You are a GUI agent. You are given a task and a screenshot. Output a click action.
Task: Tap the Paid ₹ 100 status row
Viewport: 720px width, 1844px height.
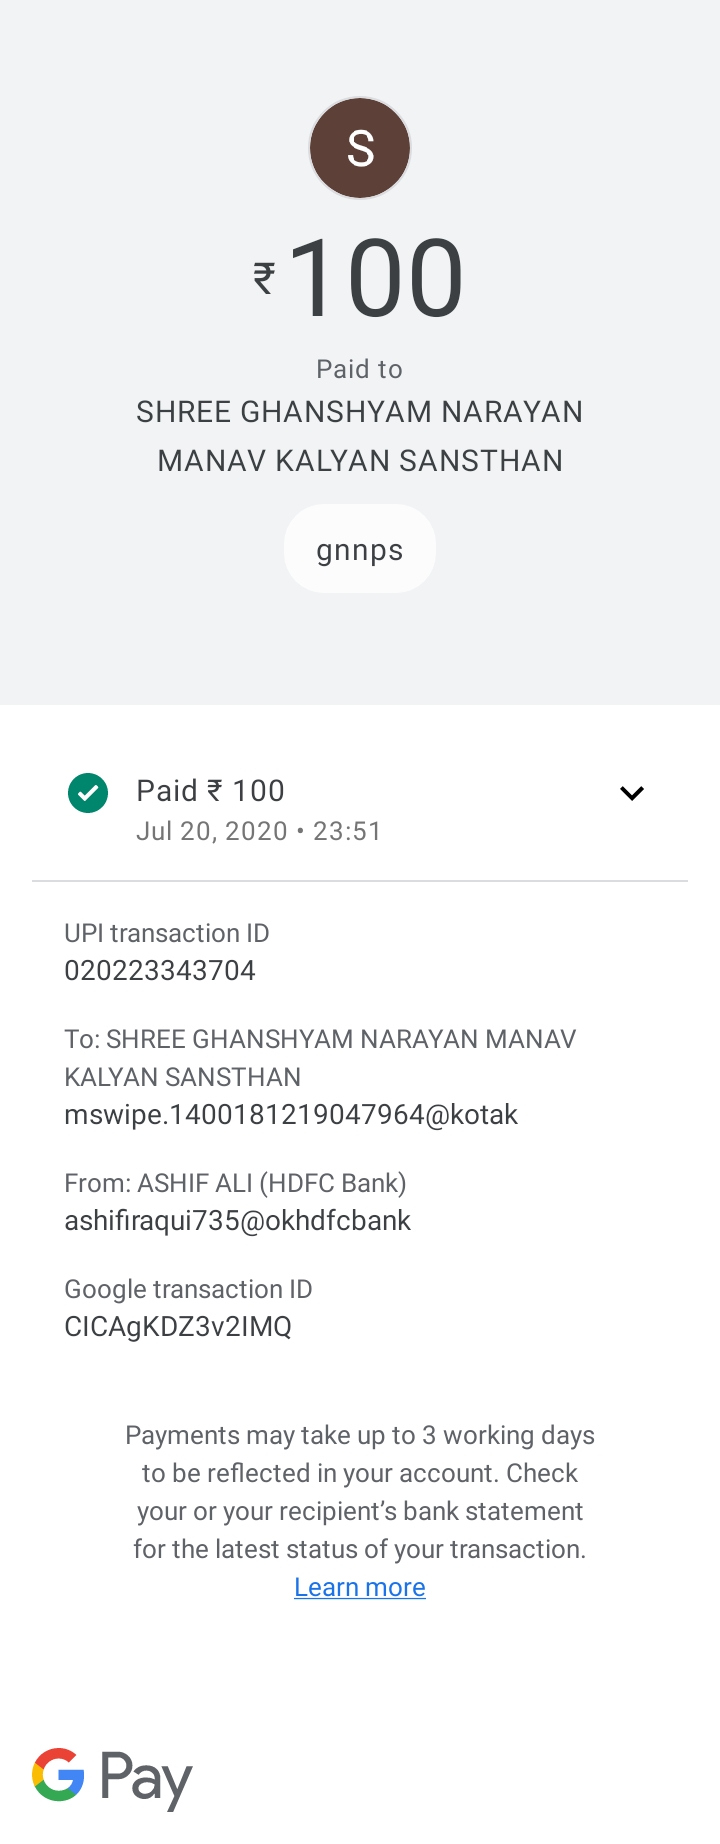(x=360, y=809)
